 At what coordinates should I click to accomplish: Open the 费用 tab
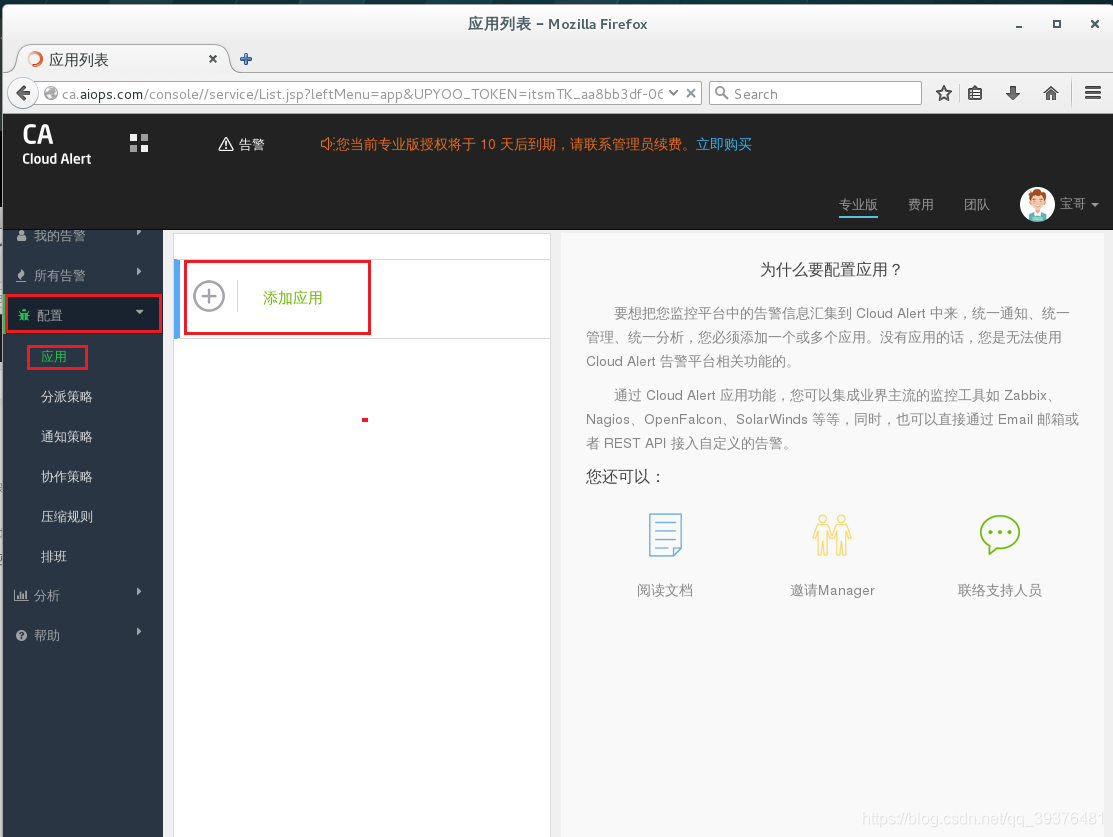click(x=921, y=204)
